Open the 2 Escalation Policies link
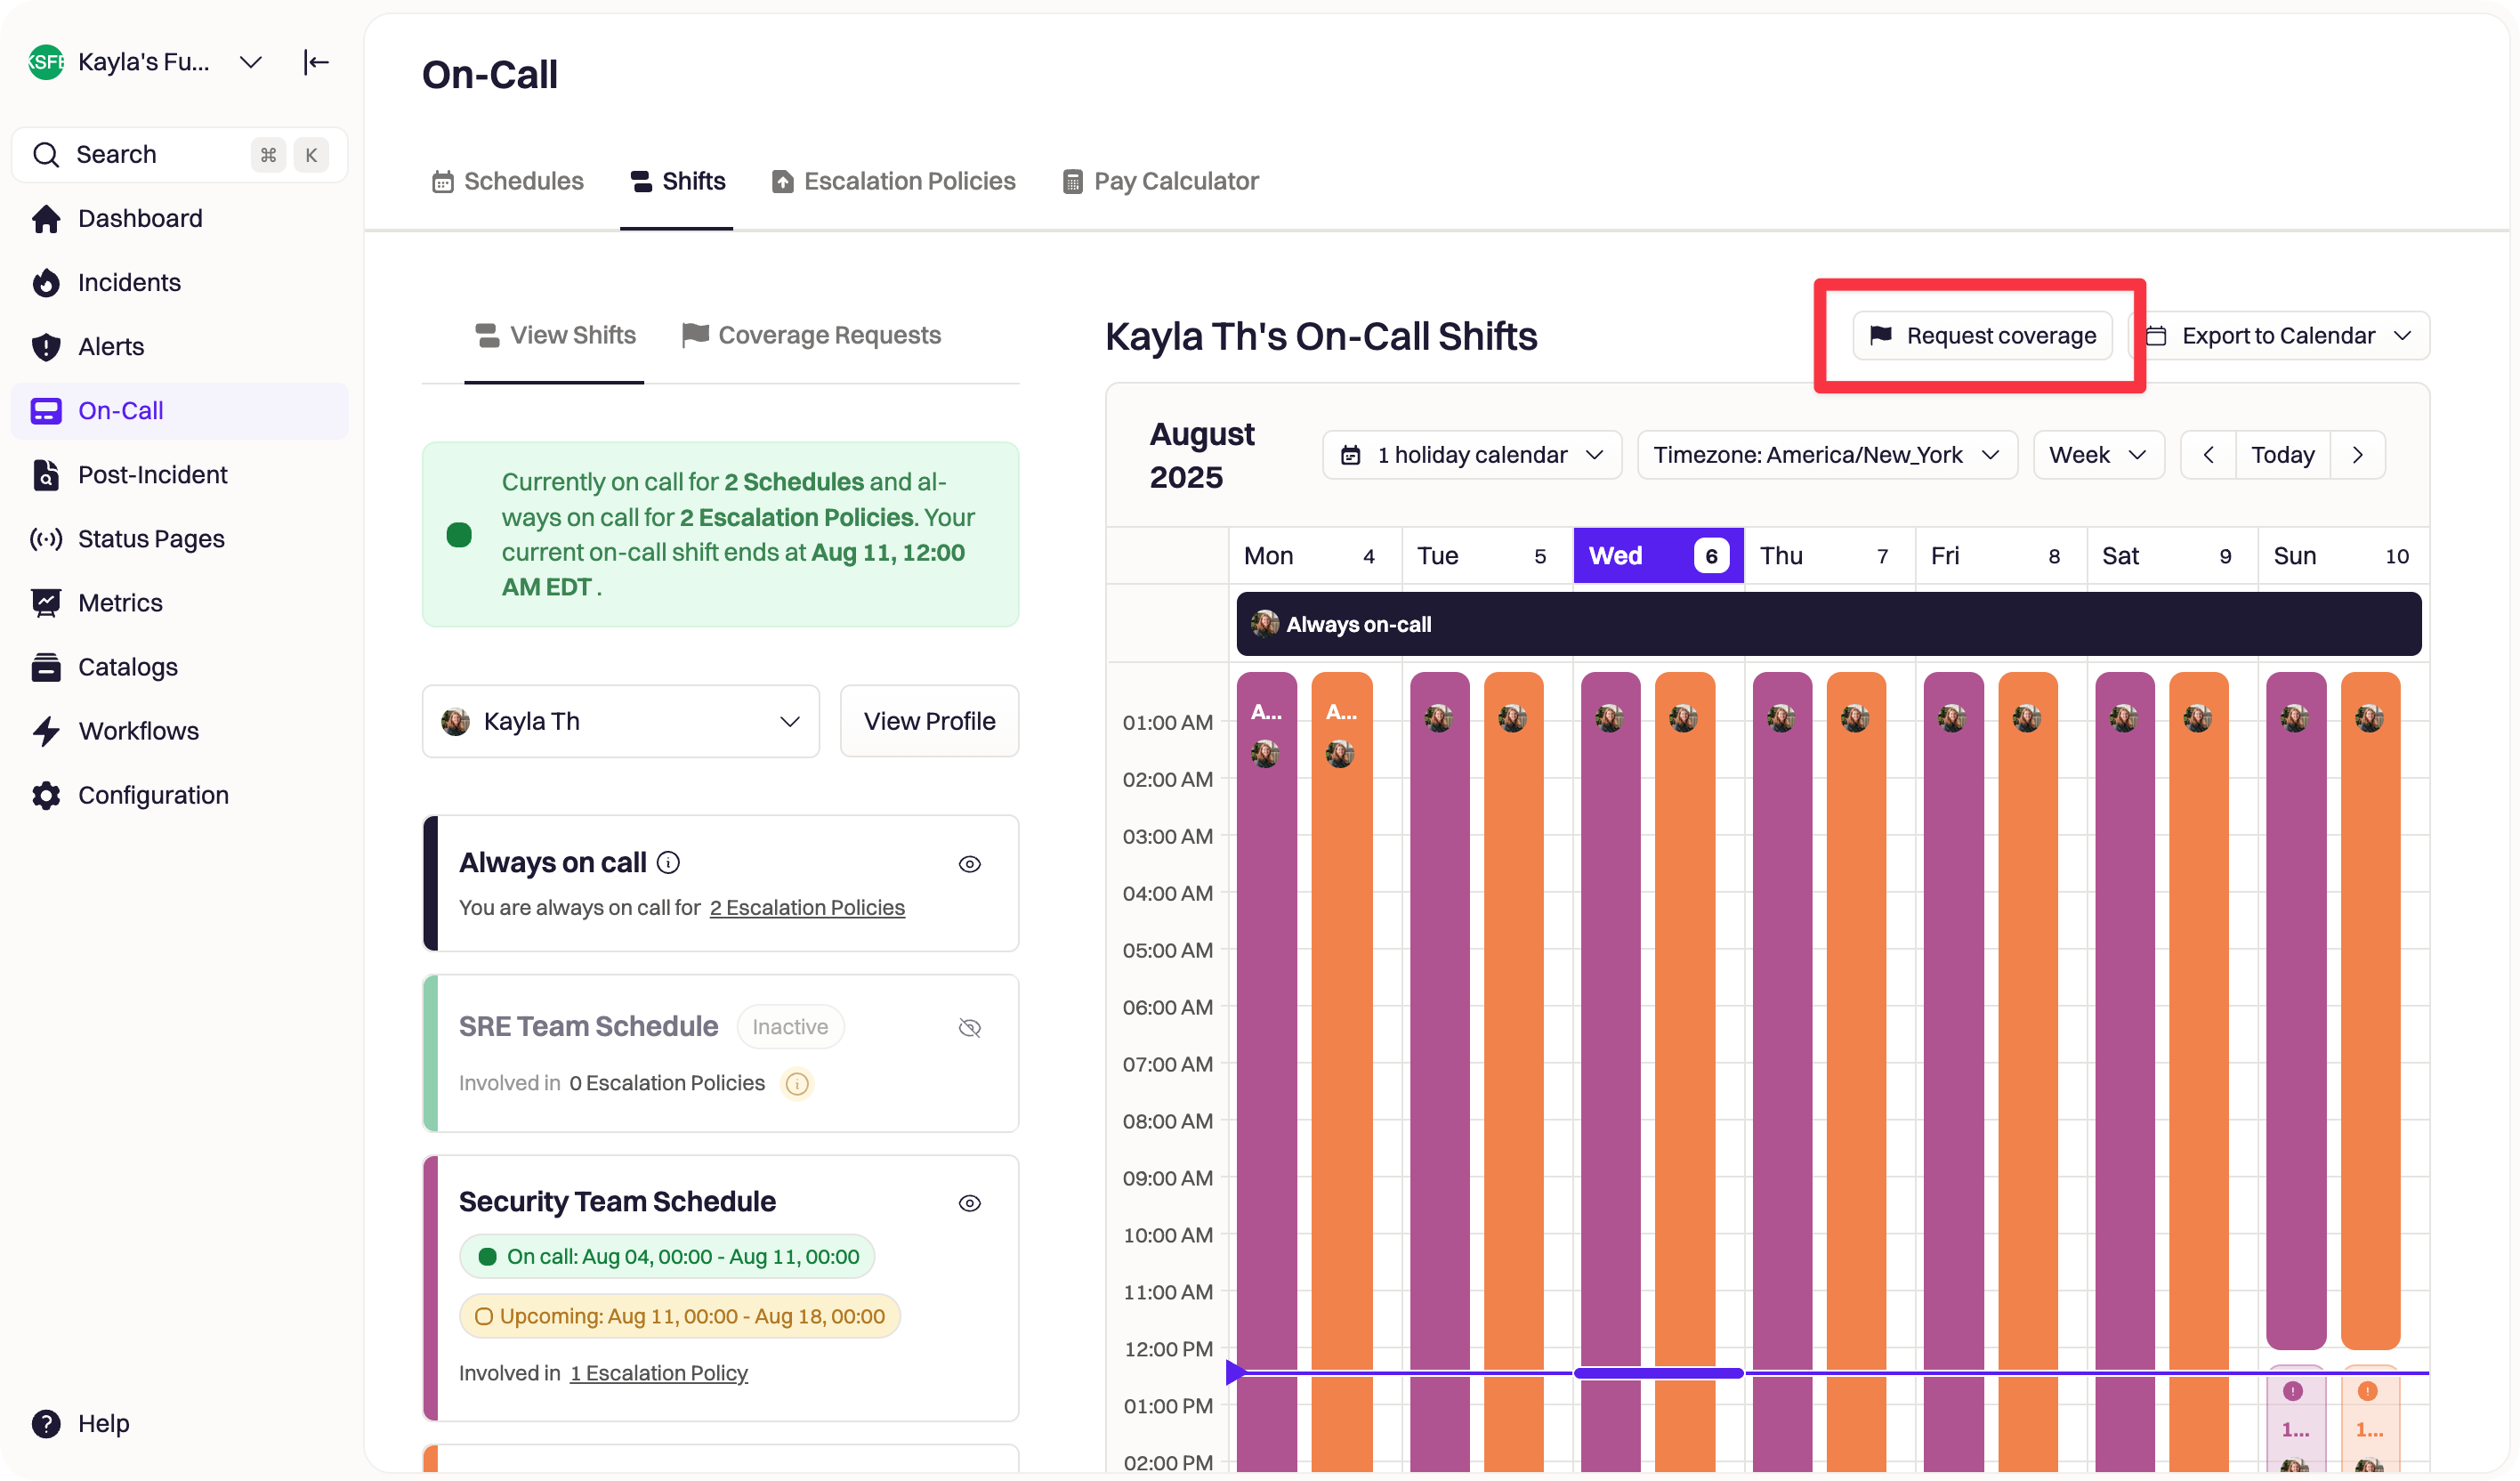 (x=807, y=907)
